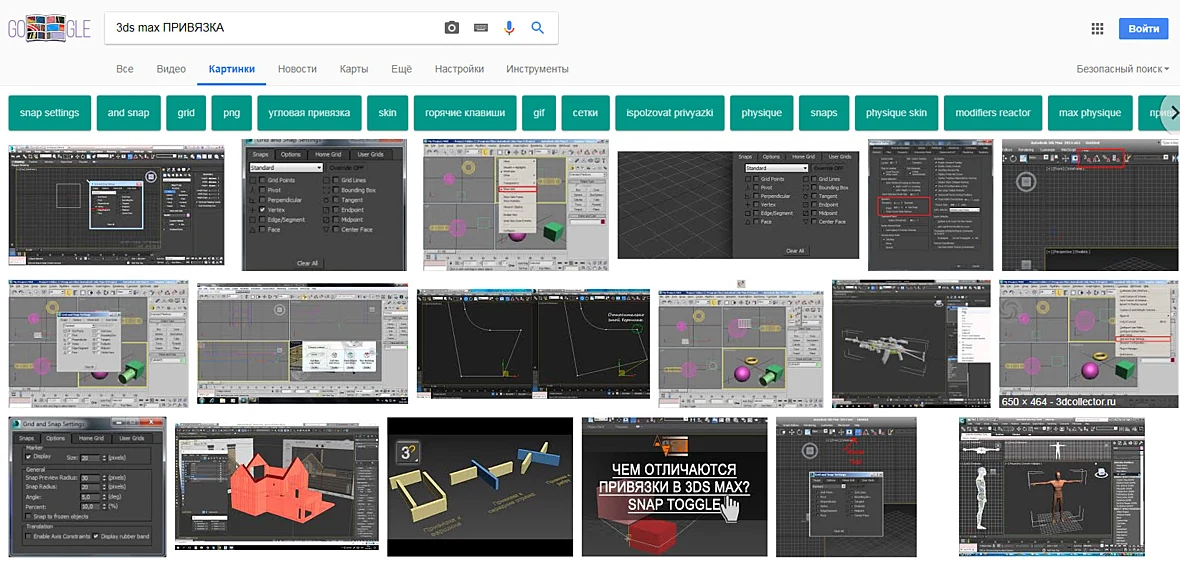Open wide dark grid snaps panel thumbnail
The width and height of the screenshot is (1180, 563).
point(739,204)
